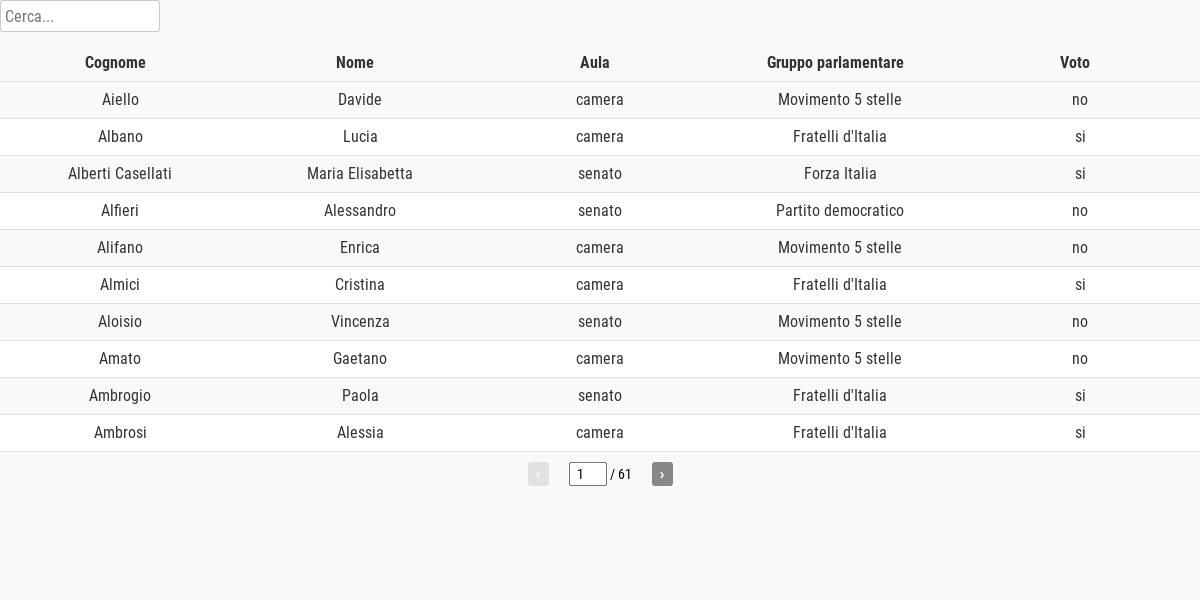Click the previous page arrow
The width and height of the screenshot is (1200, 600).
tap(538, 474)
